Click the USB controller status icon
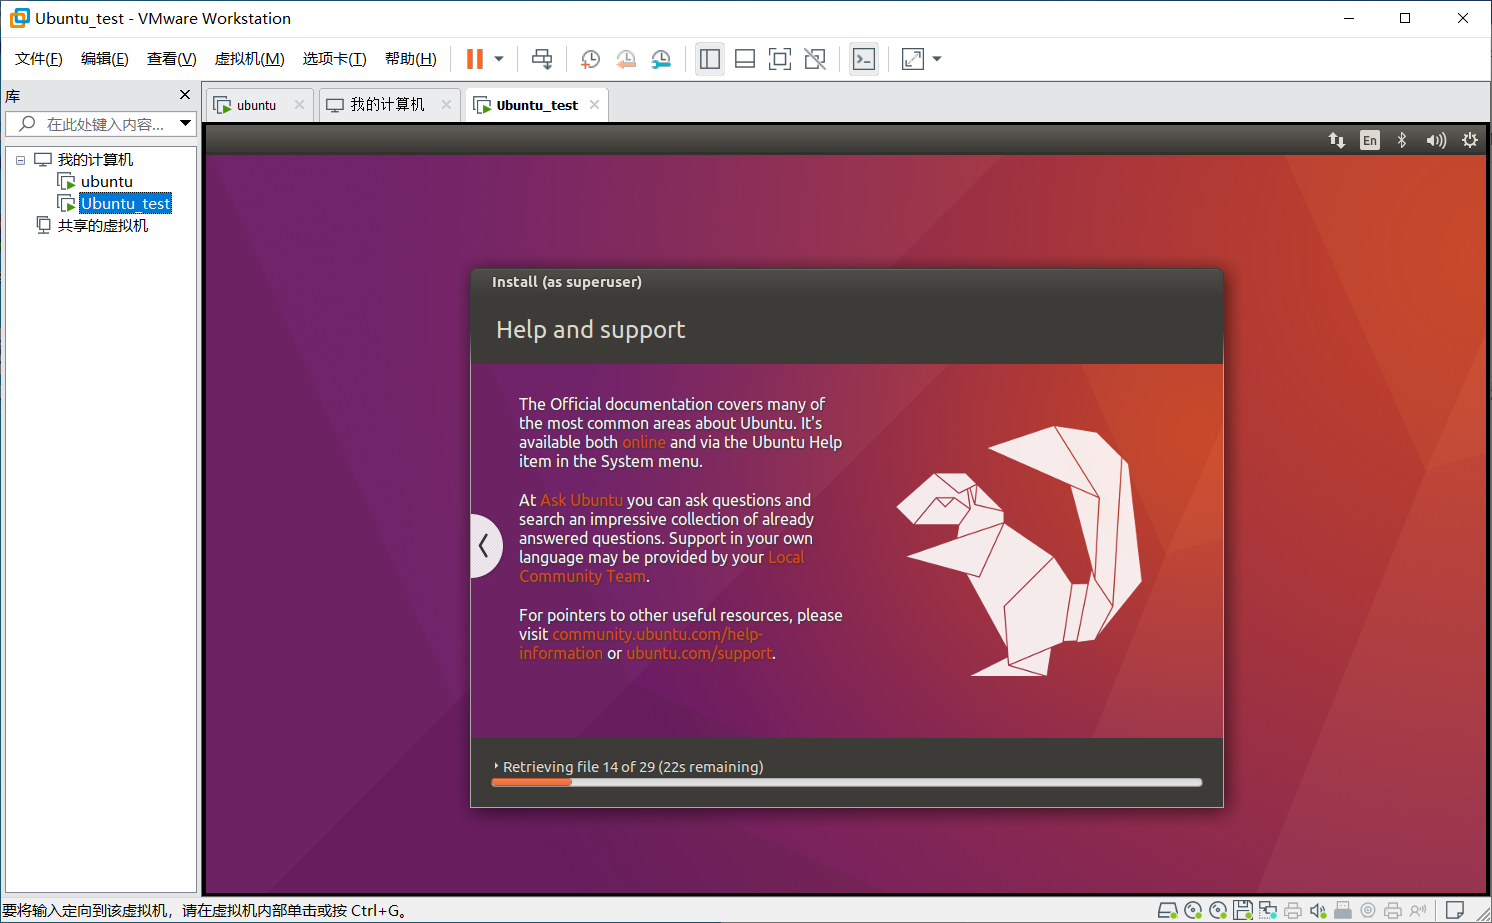The height and width of the screenshot is (923, 1492). [x=1343, y=910]
